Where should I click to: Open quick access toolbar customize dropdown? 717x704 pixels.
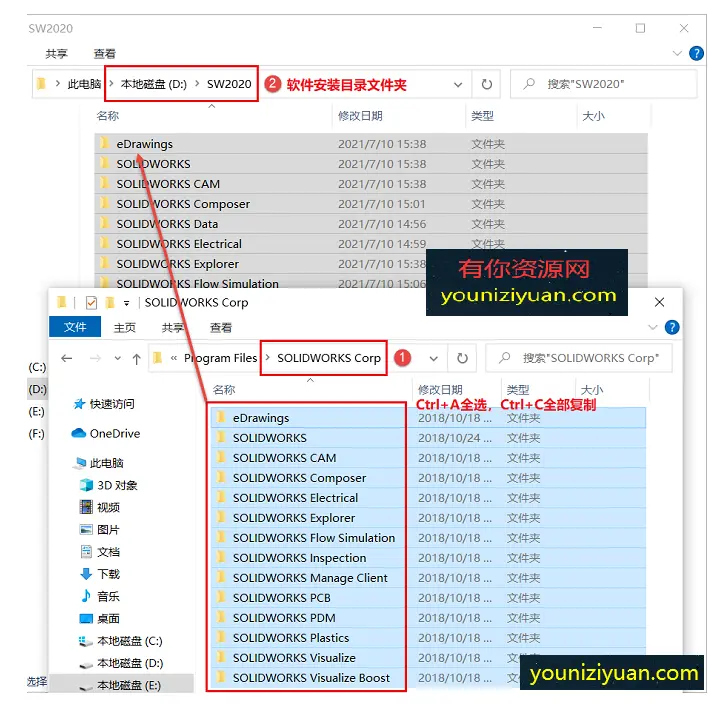[126, 303]
